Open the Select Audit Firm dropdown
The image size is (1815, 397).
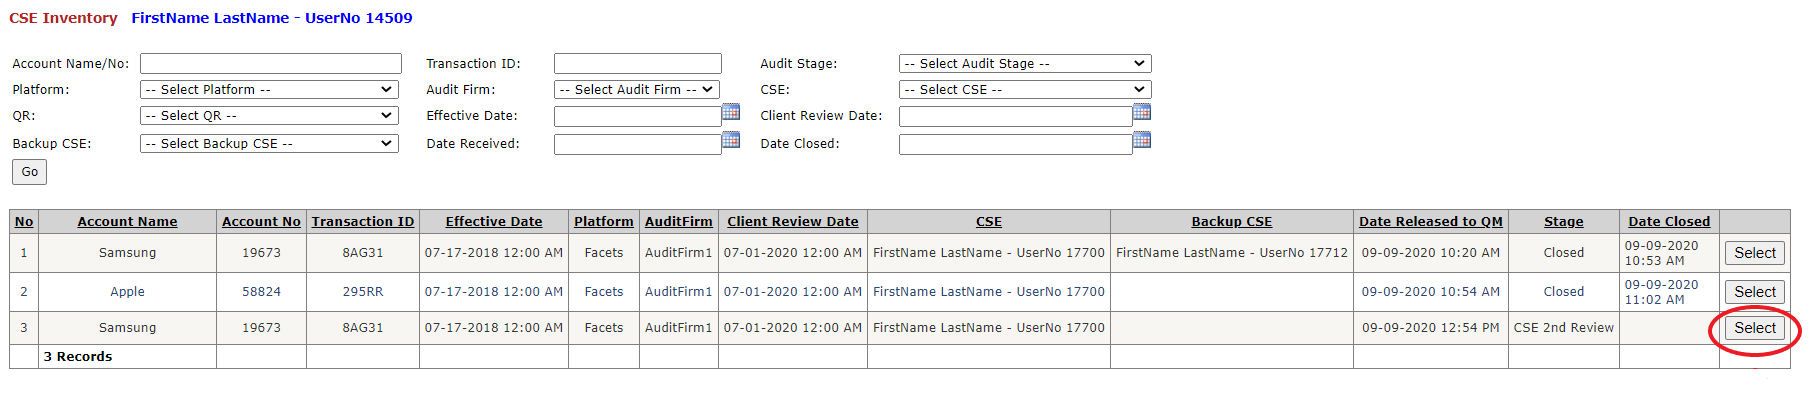tap(637, 90)
